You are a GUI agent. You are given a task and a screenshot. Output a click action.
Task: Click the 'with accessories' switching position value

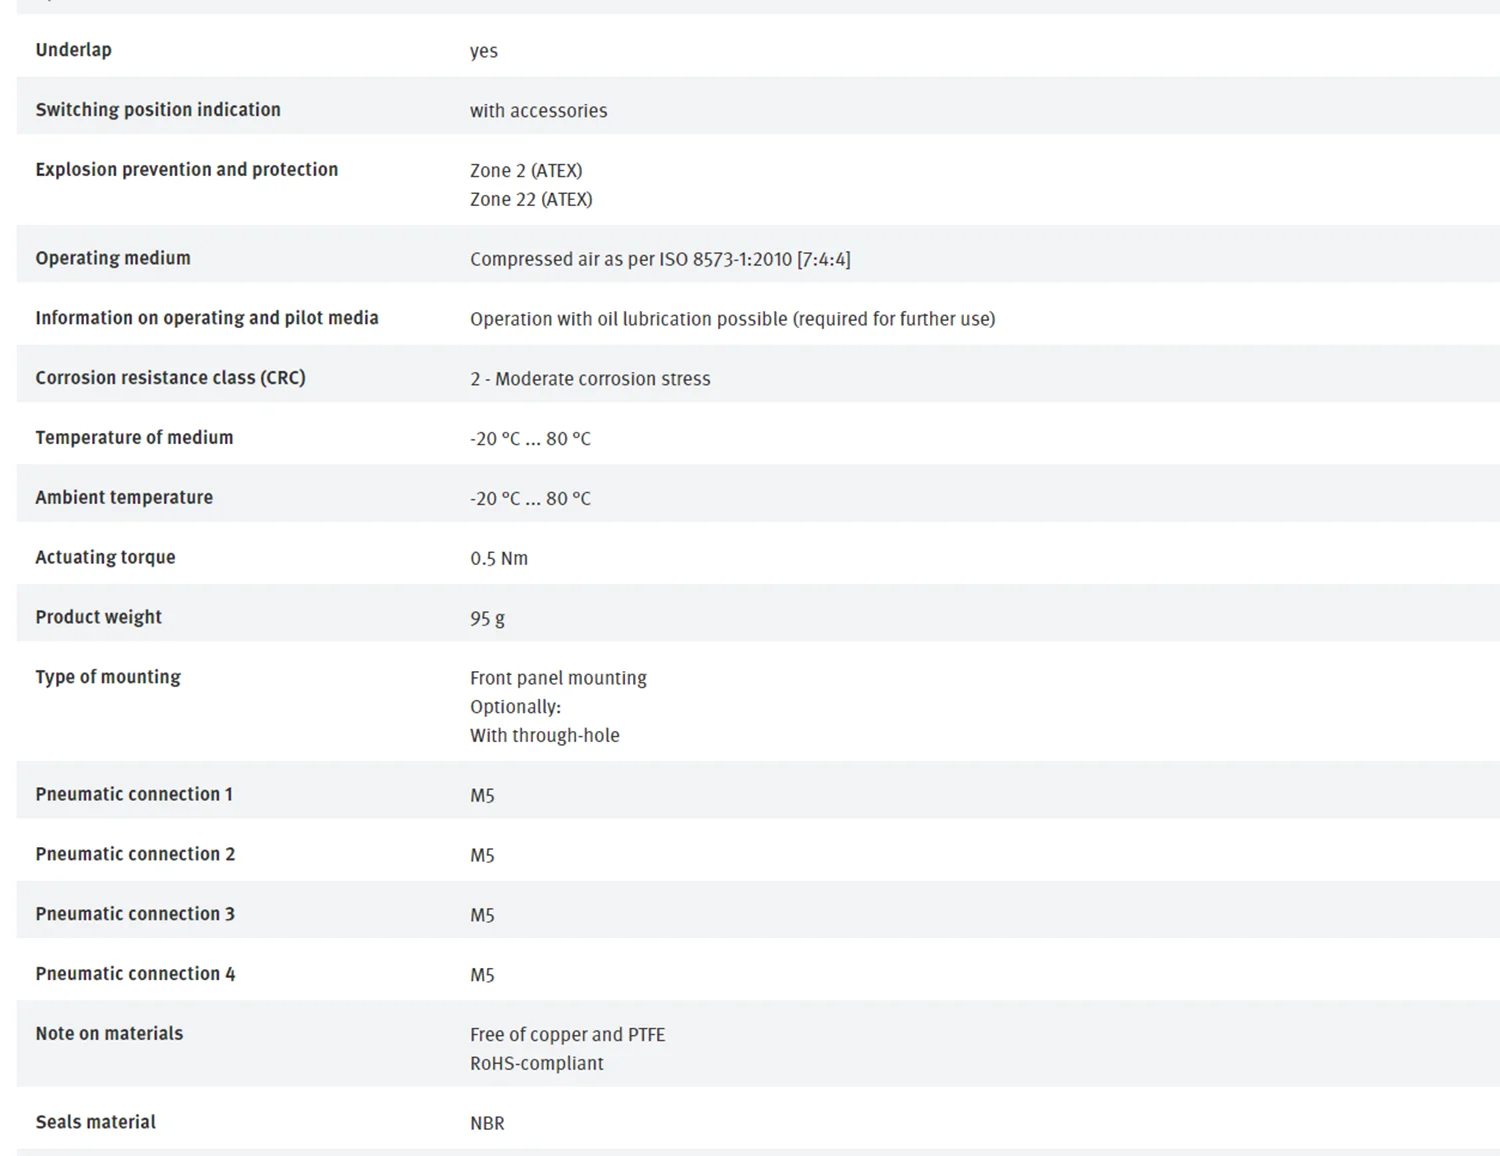tap(538, 110)
